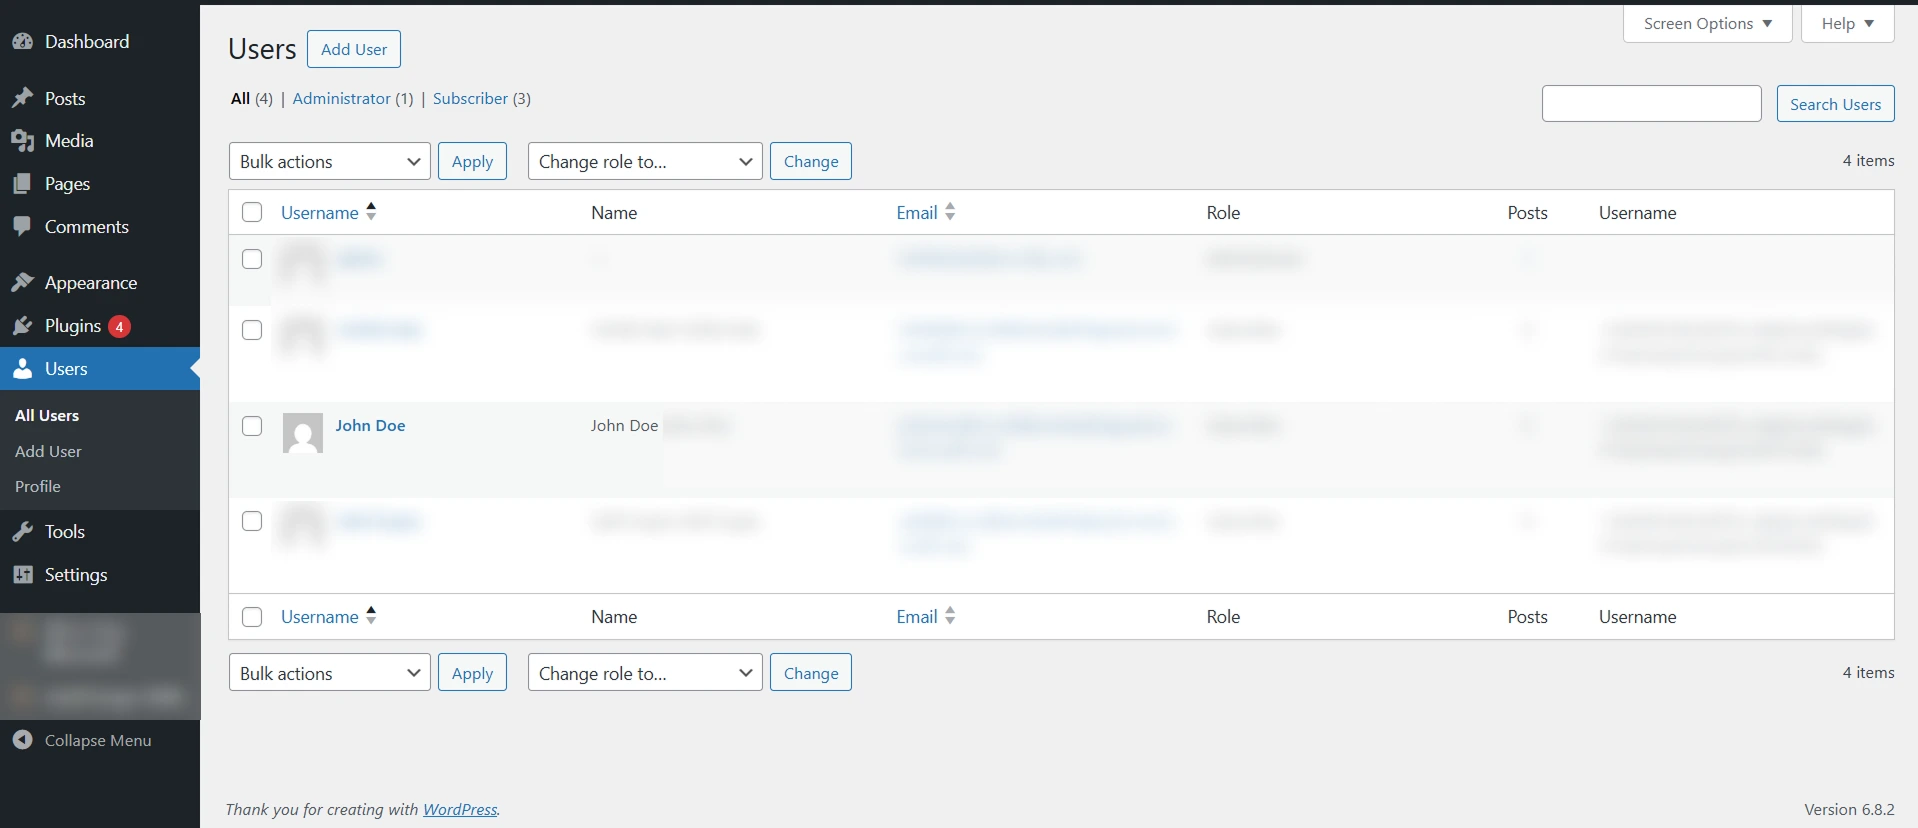Select the checkbox for John Doe row

[x=252, y=426]
